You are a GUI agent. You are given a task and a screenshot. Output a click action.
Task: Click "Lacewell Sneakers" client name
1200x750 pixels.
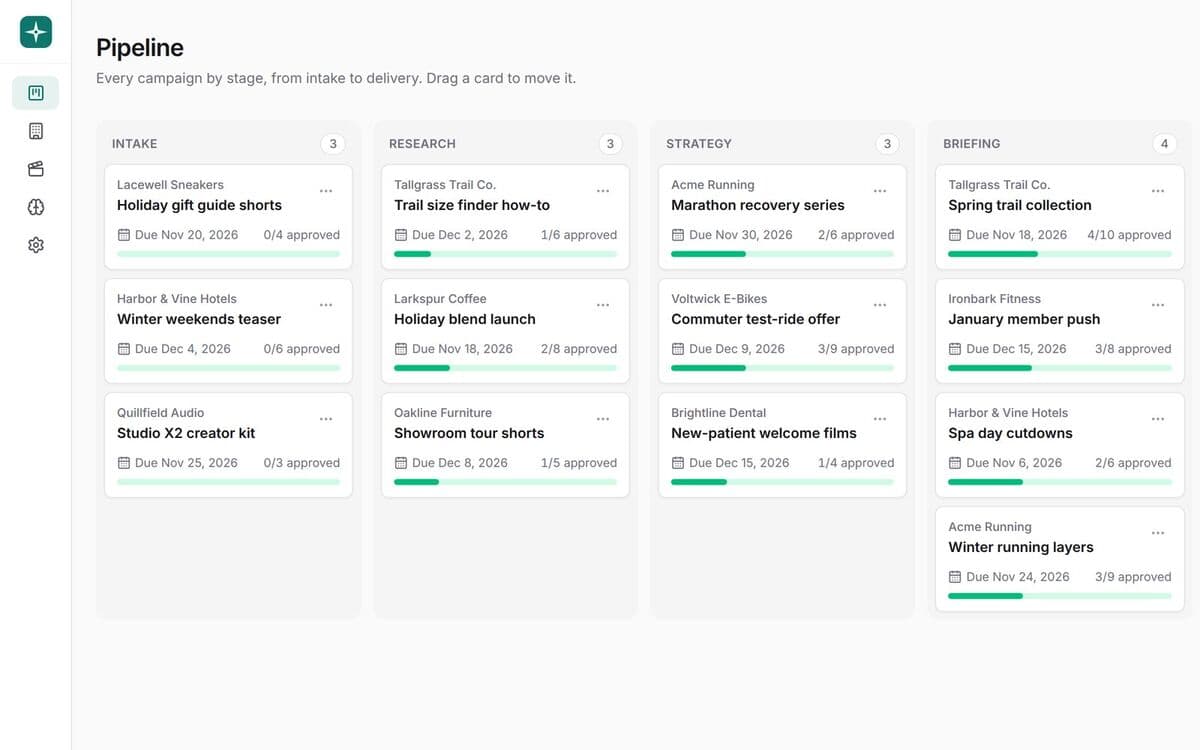click(170, 185)
